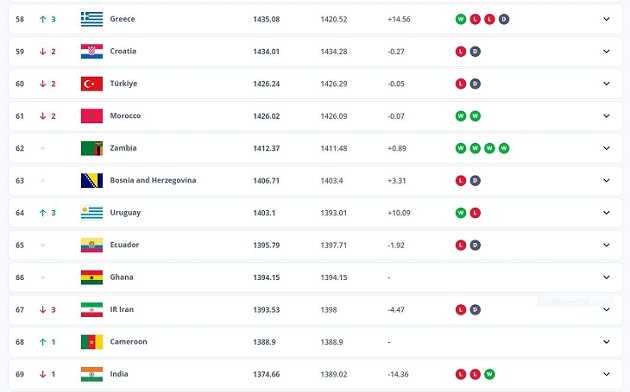Click the Zambia flag icon
Image resolution: width=630 pixels, height=392 pixels.
tap(92, 148)
